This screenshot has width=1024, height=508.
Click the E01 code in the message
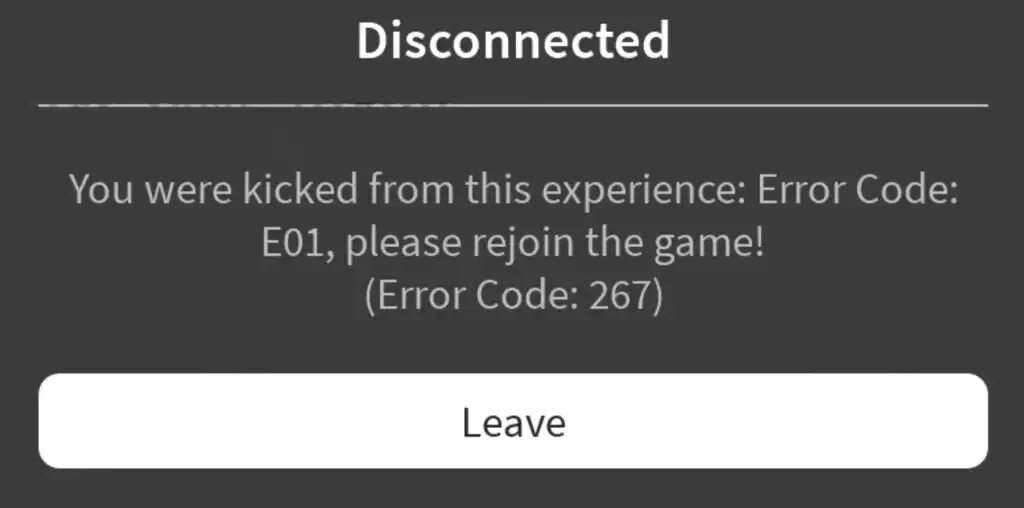[x=298, y=243]
